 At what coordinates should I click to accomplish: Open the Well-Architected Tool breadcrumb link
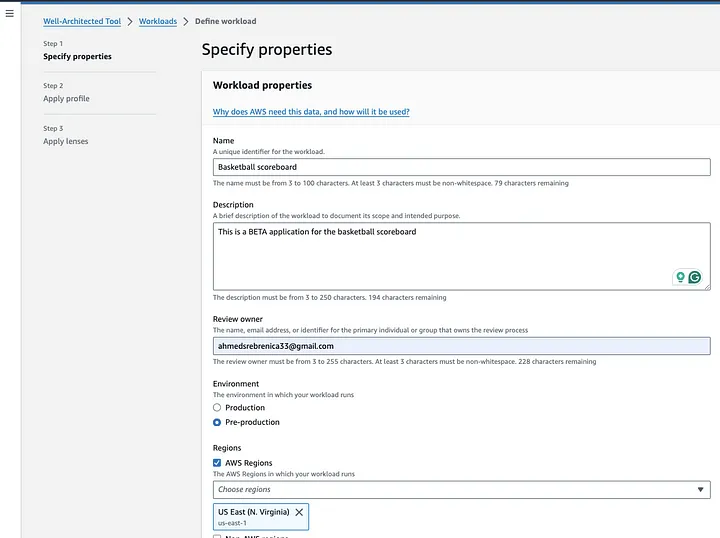(x=82, y=21)
